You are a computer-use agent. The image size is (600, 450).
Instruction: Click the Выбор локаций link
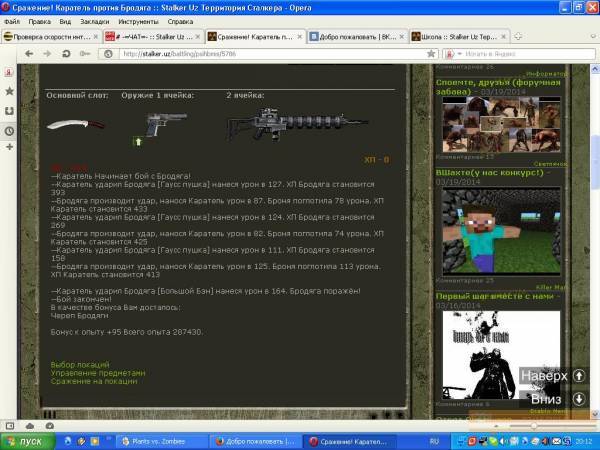[x=80, y=365]
